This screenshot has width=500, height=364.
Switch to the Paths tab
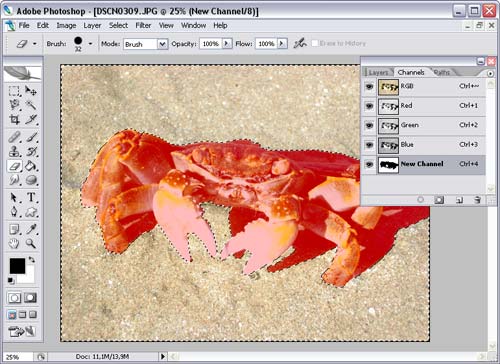tap(442, 72)
